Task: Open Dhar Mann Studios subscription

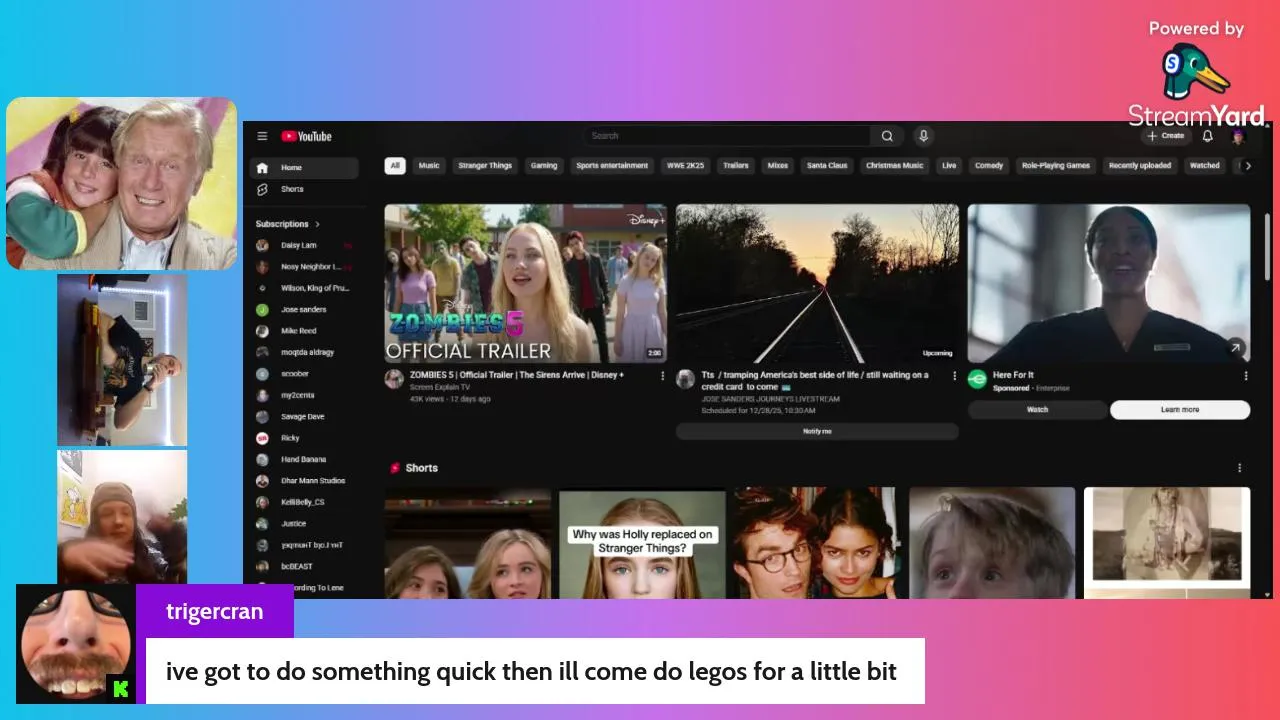Action: pyautogui.click(x=304, y=481)
